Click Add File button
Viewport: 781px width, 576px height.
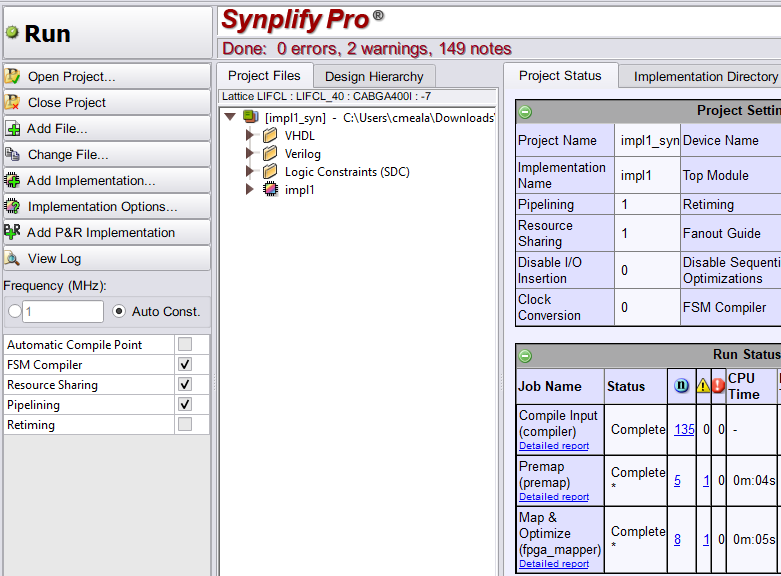[107, 129]
